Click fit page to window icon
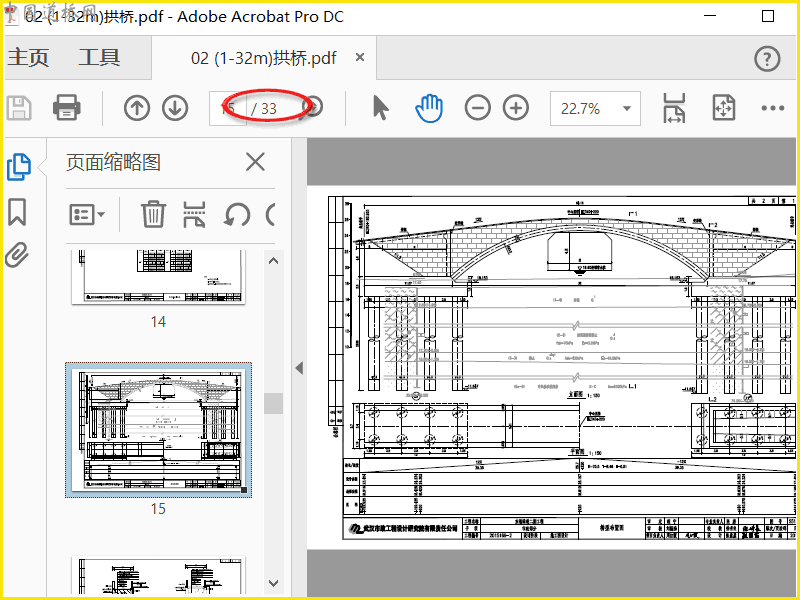The image size is (800, 600). (x=723, y=108)
